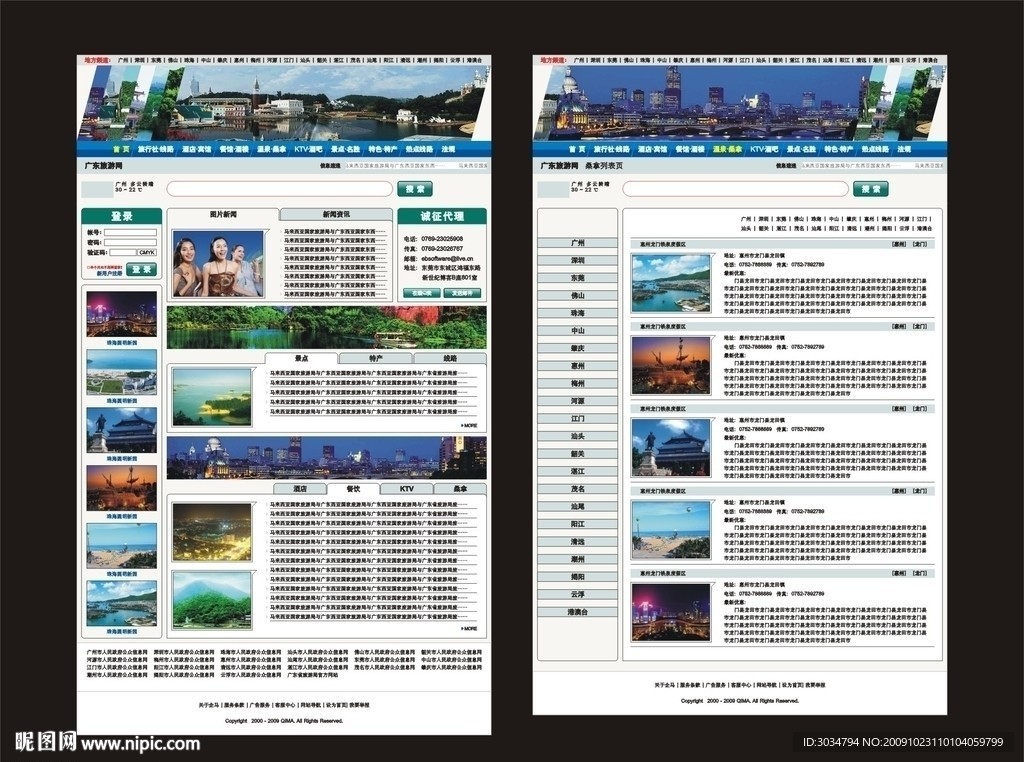Image resolution: width=1024 pixels, height=762 pixels.
Task: Select 珠海 in right page city sidebar
Action: (577, 313)
